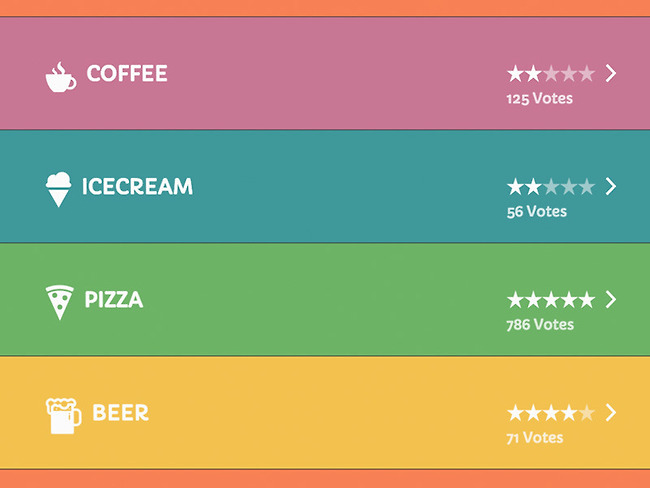Select the PIZZA category label
This screenshot has width=650, height=488.
coord(114,300)
